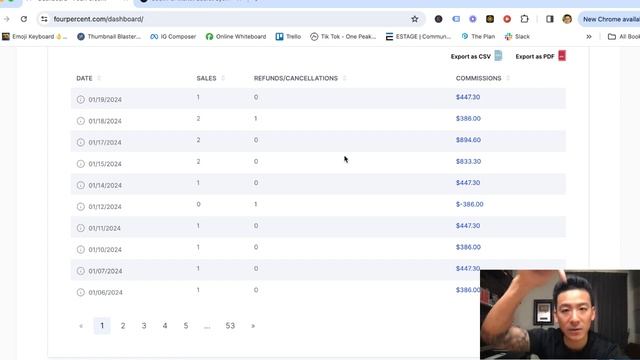Expand details icon for 01/14/2024 row
Viewport: 640px width, 360px height.
point(81,185)
